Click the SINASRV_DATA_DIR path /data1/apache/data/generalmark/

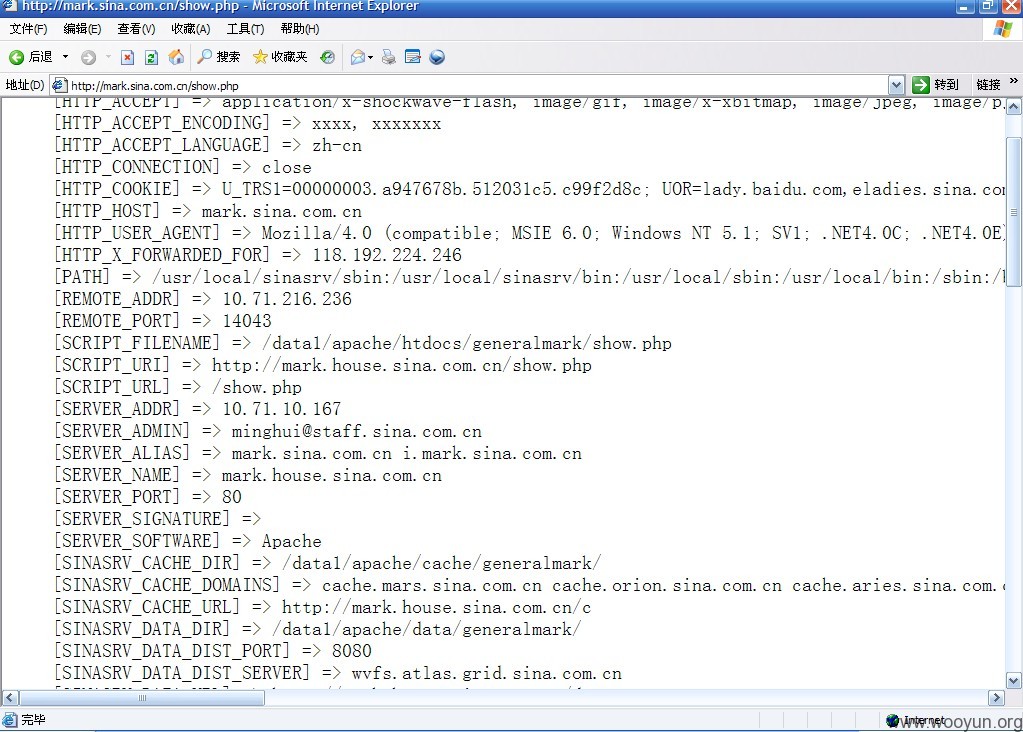point(427,630)
